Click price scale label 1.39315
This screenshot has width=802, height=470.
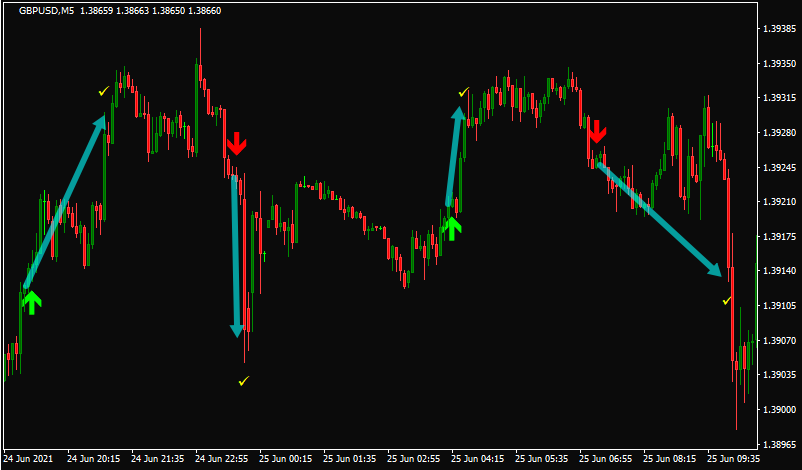pyautogui.click(x=779, y=98)
